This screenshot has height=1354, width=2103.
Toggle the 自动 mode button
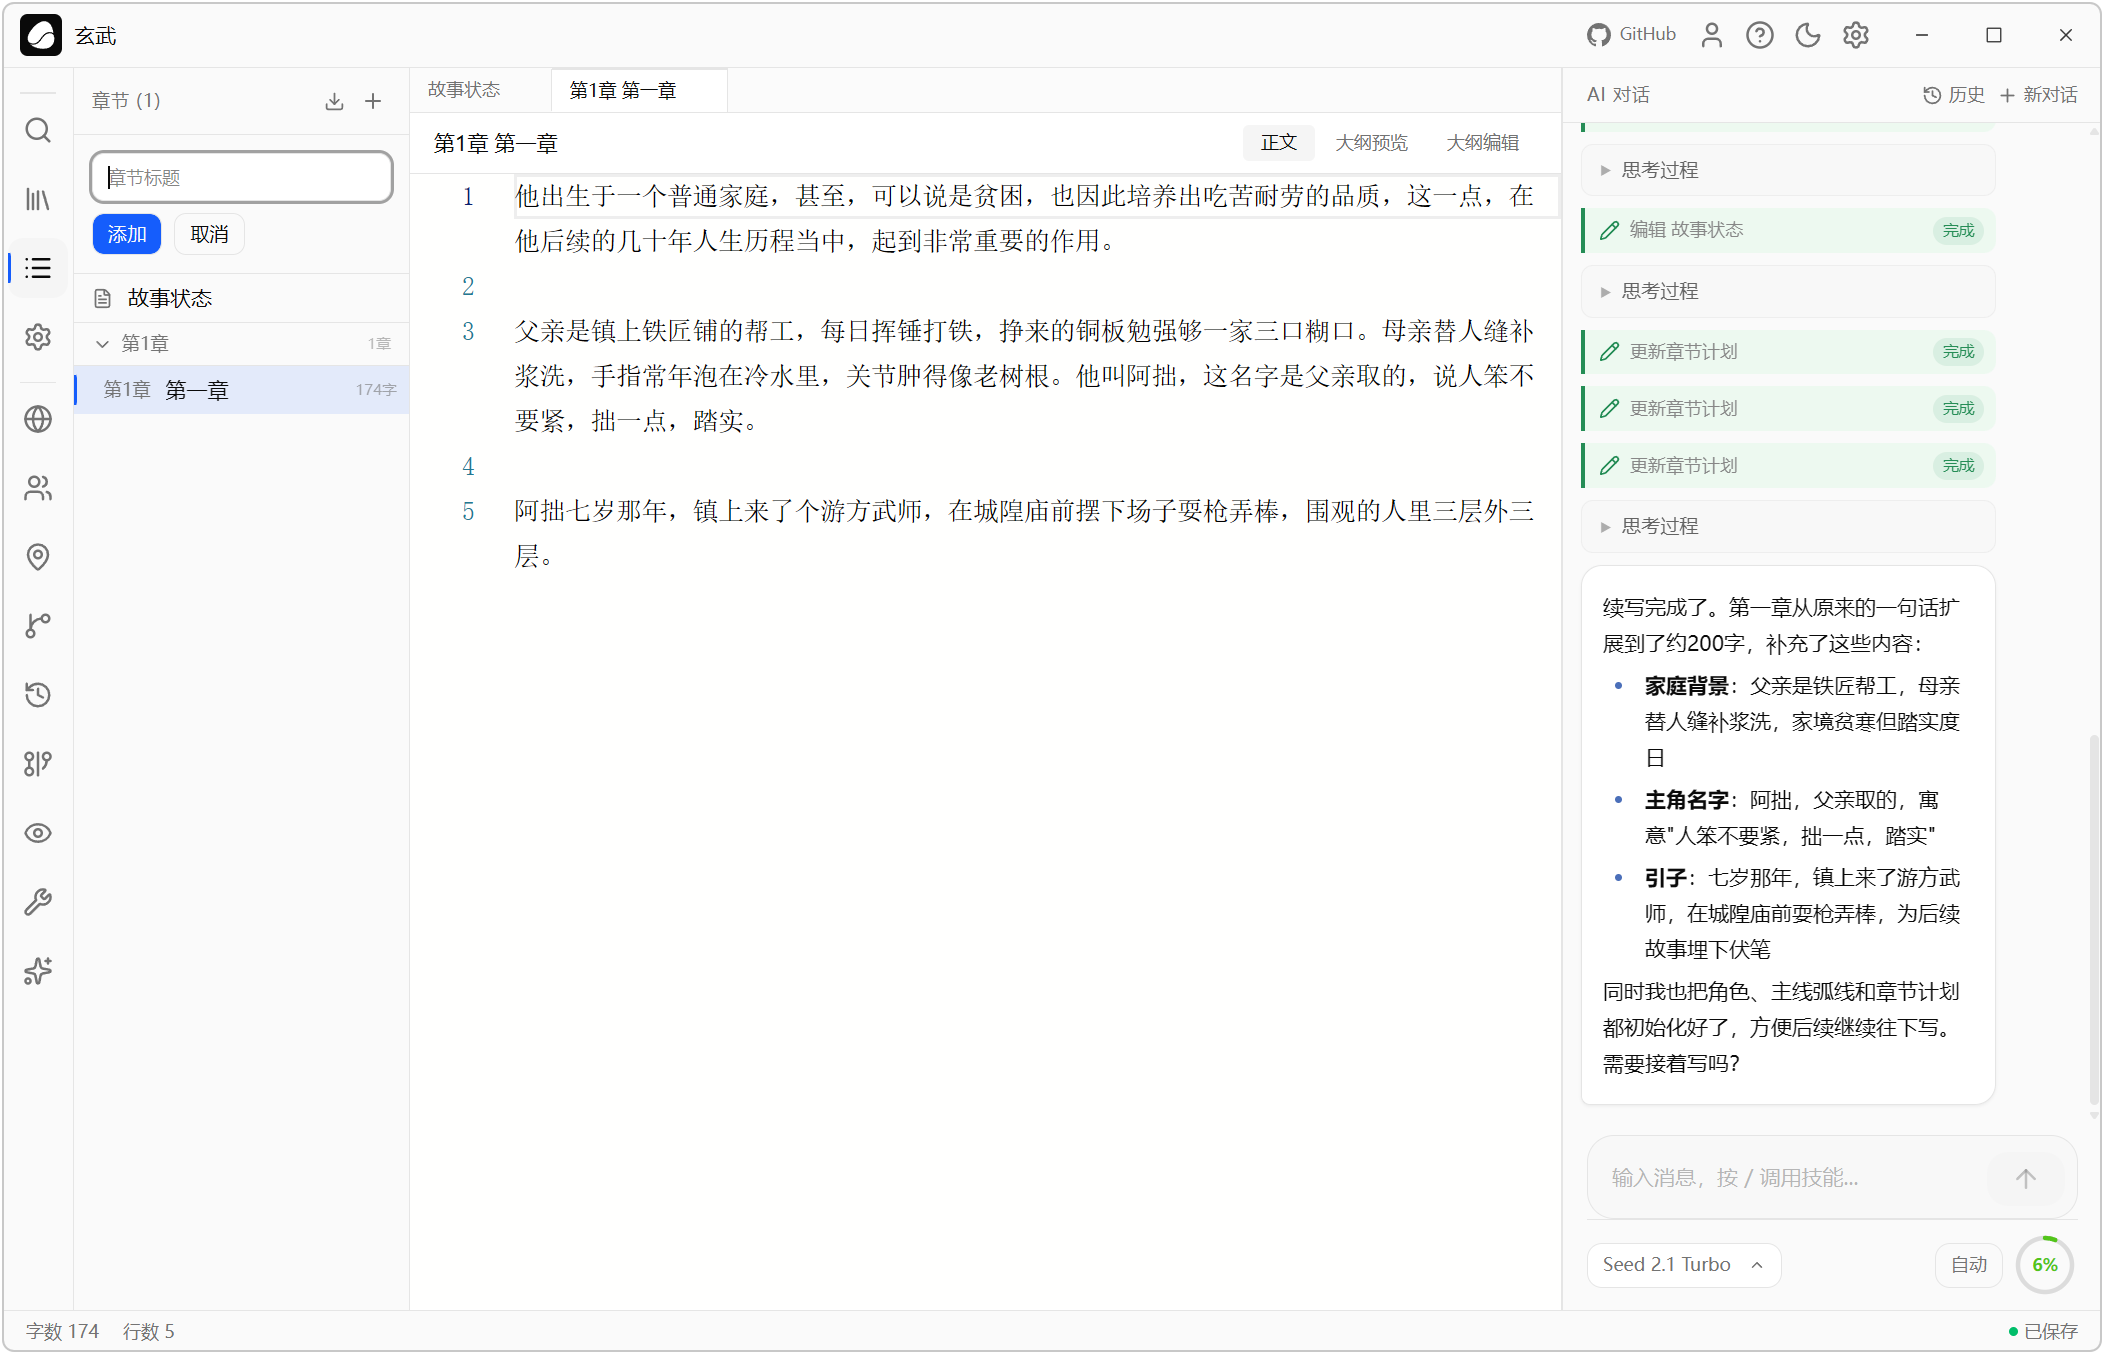click(1969, 1265)
